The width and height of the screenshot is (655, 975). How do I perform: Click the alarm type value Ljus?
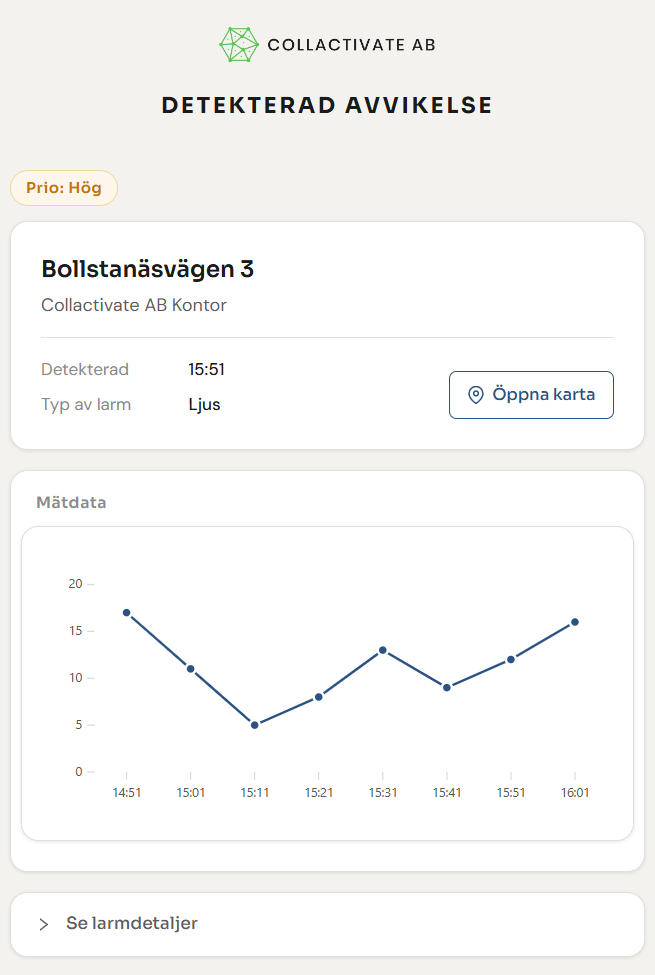(x=204, y=405)
